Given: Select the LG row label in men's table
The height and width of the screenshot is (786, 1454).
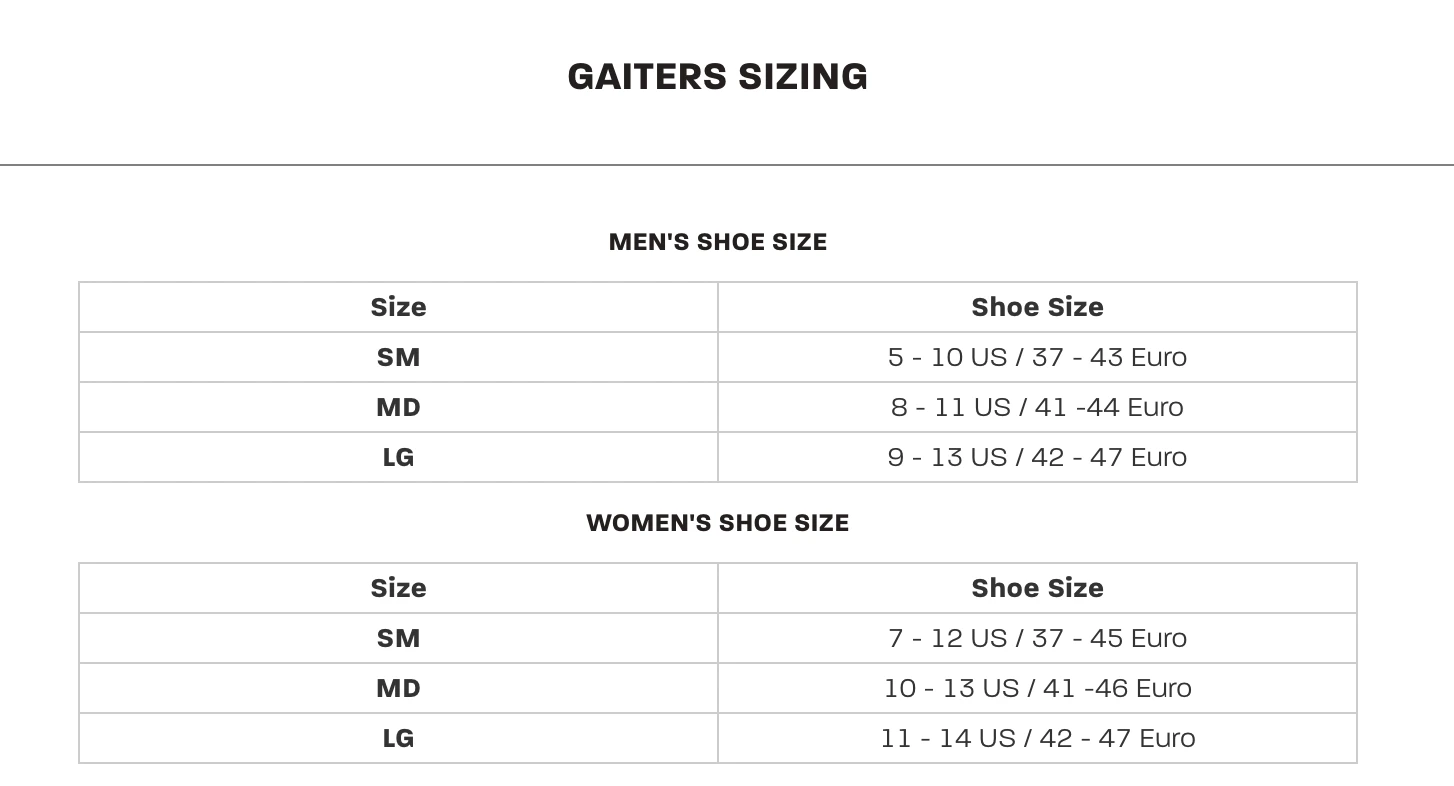Looking at the screenshot, I should 398,457.
